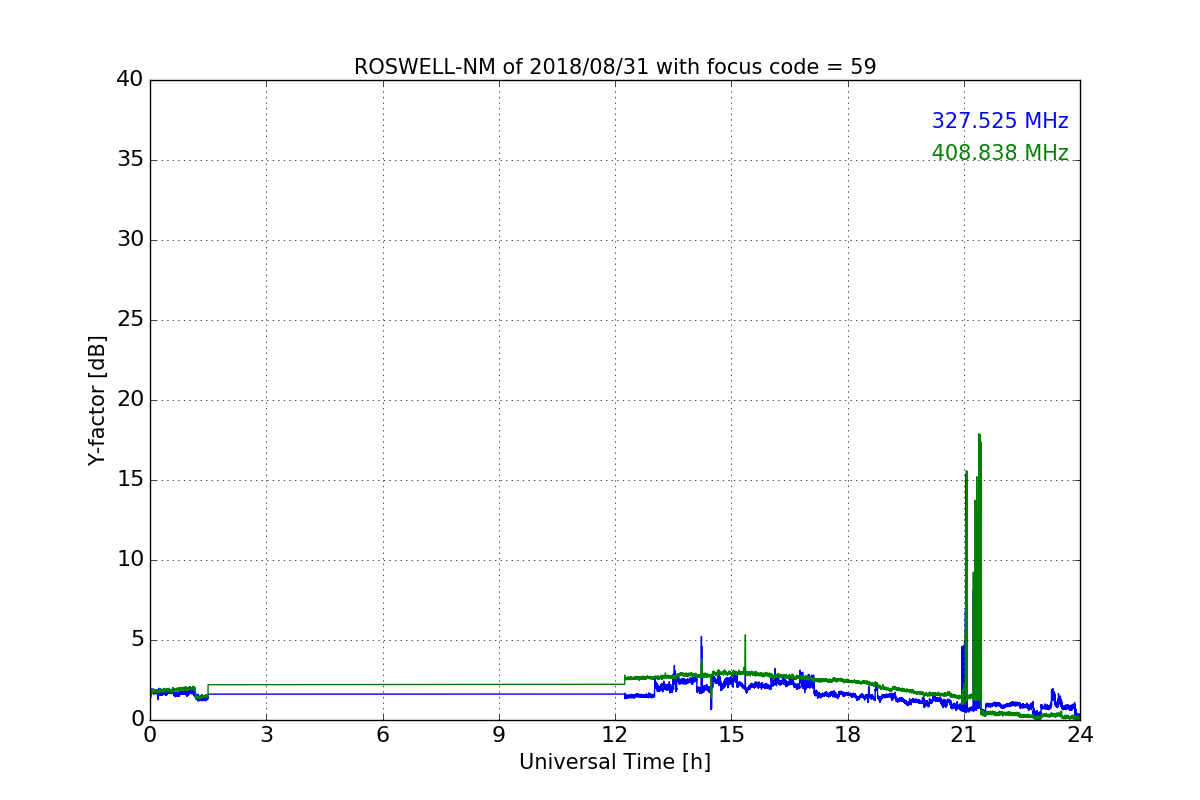
Task: Click the y-axis tick label 35
Action: pos(130,160)
